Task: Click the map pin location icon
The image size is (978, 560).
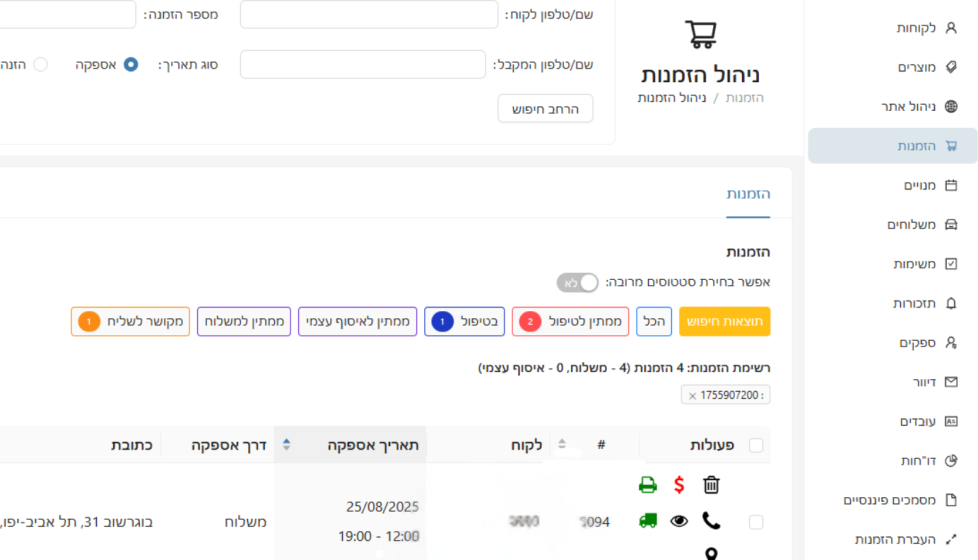Action: click(x=711, y=553)
